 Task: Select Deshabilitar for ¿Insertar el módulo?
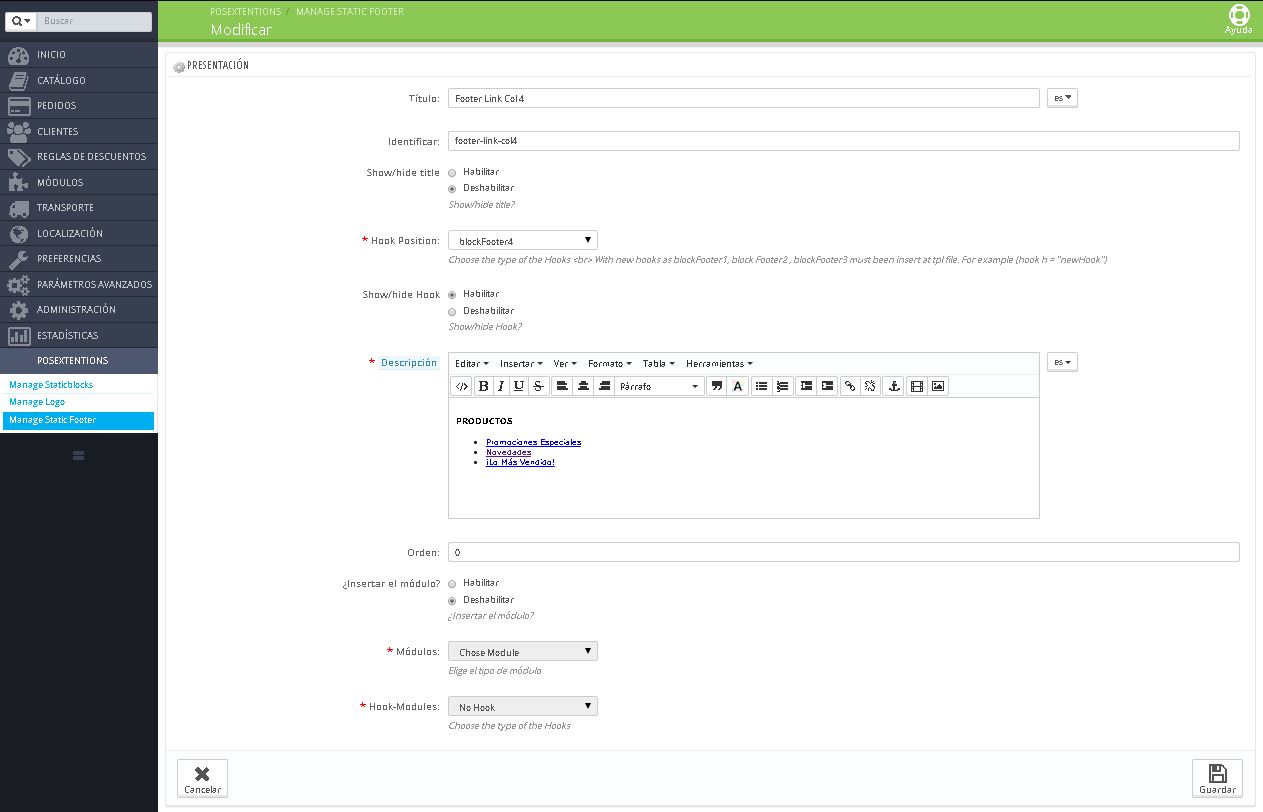pyautogui.click(x=452, y=600)
